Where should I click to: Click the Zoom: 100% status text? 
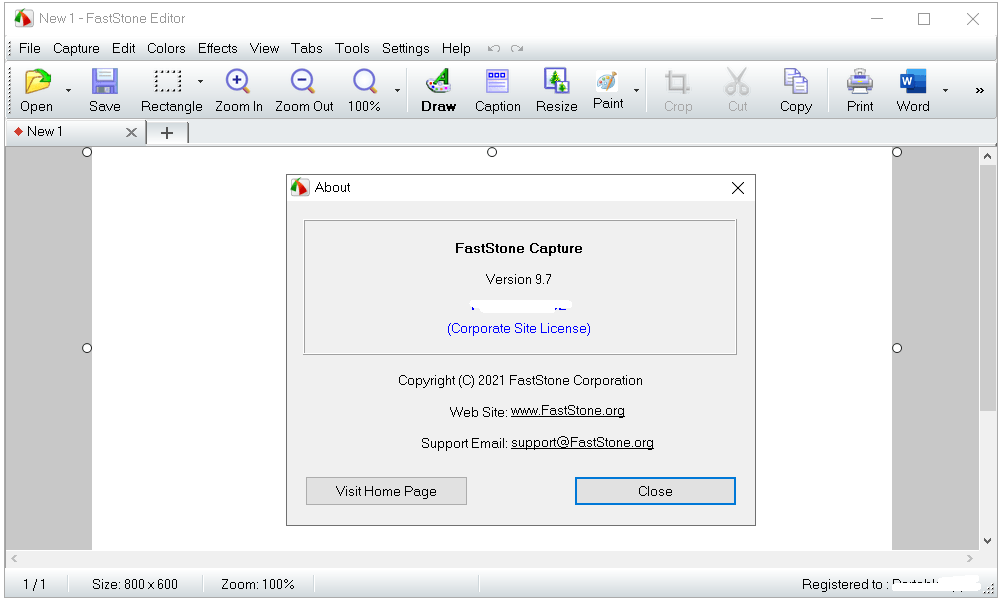257,584
